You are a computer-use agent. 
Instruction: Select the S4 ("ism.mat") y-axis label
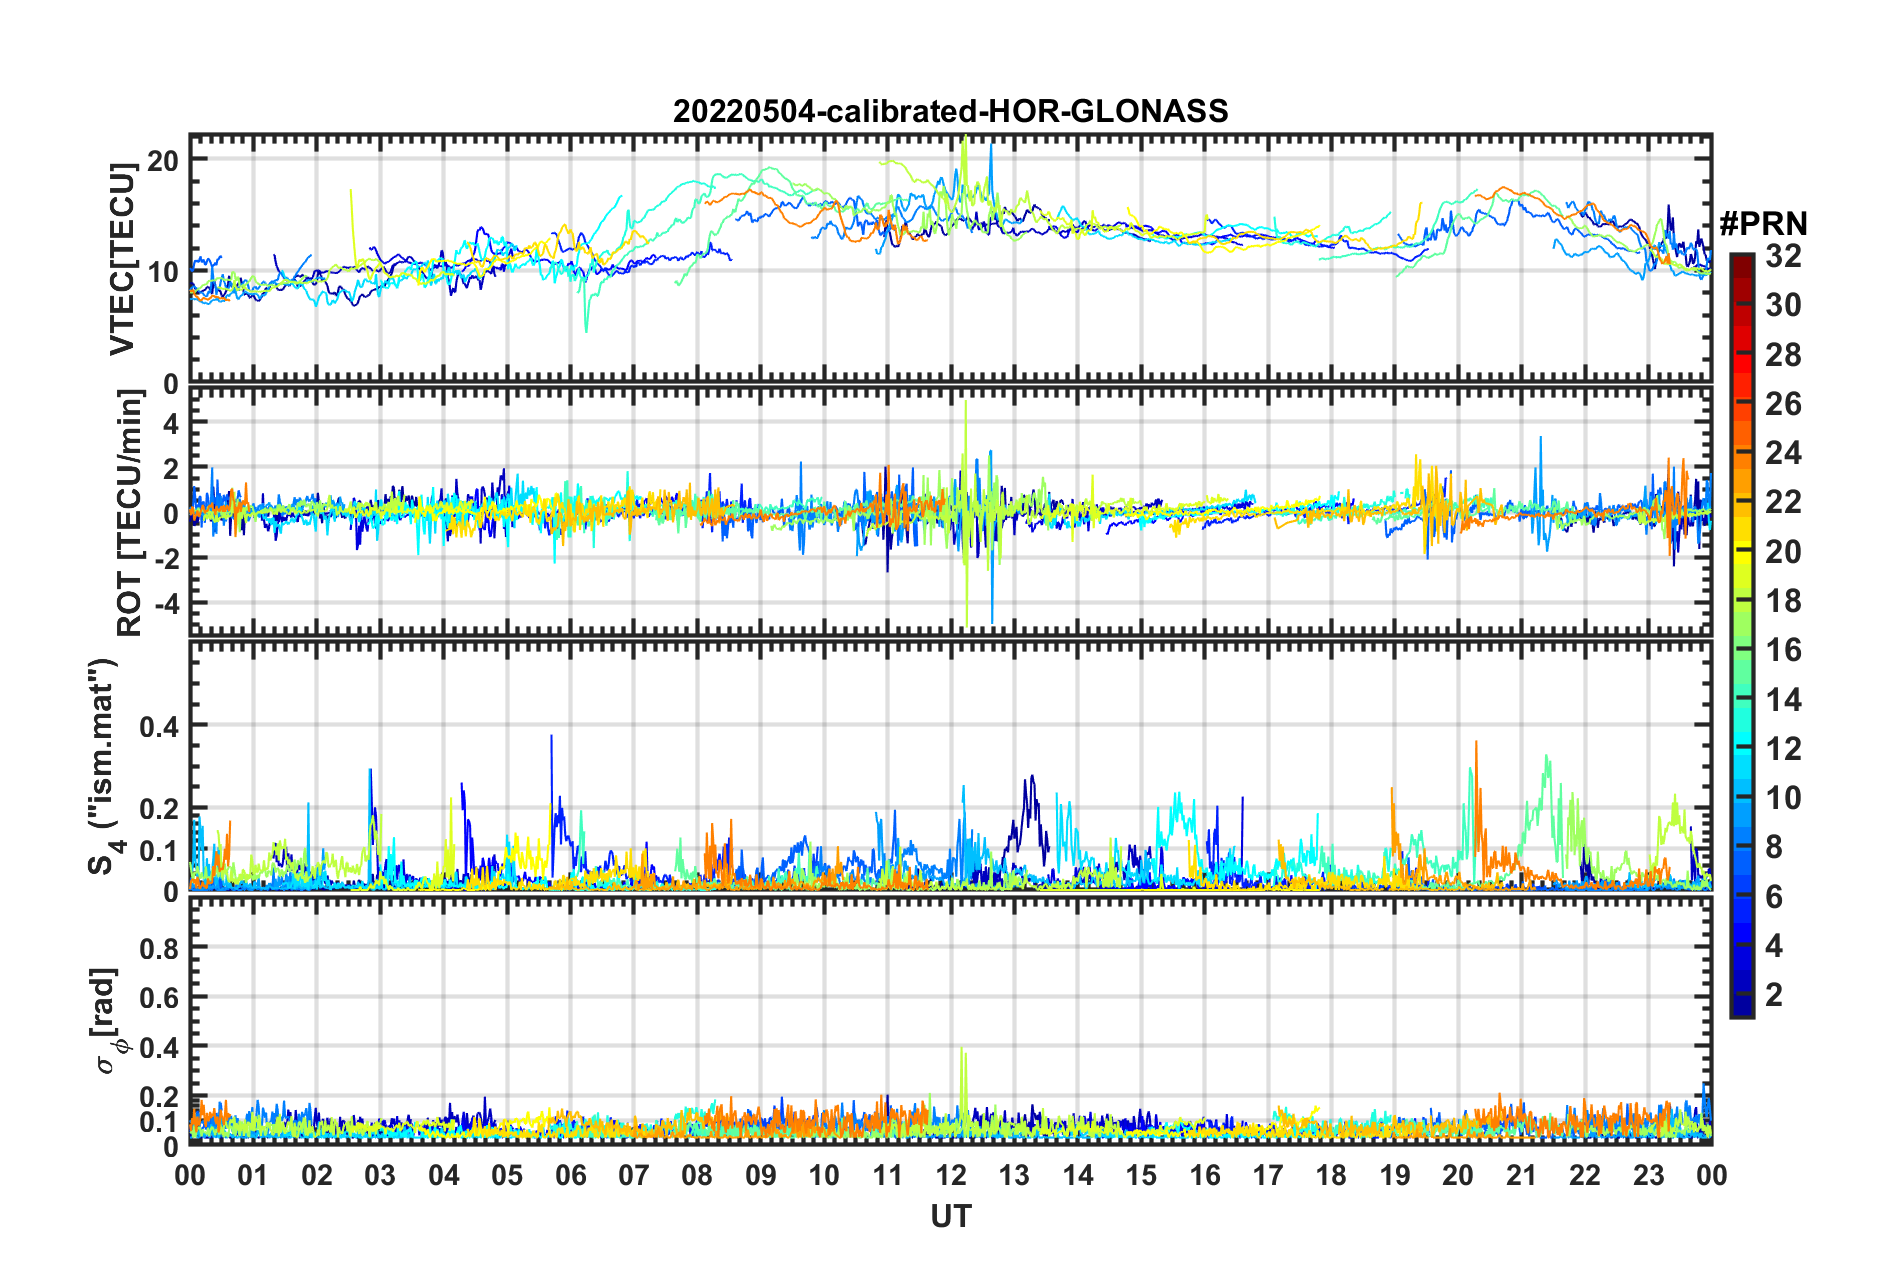point(103,767)
